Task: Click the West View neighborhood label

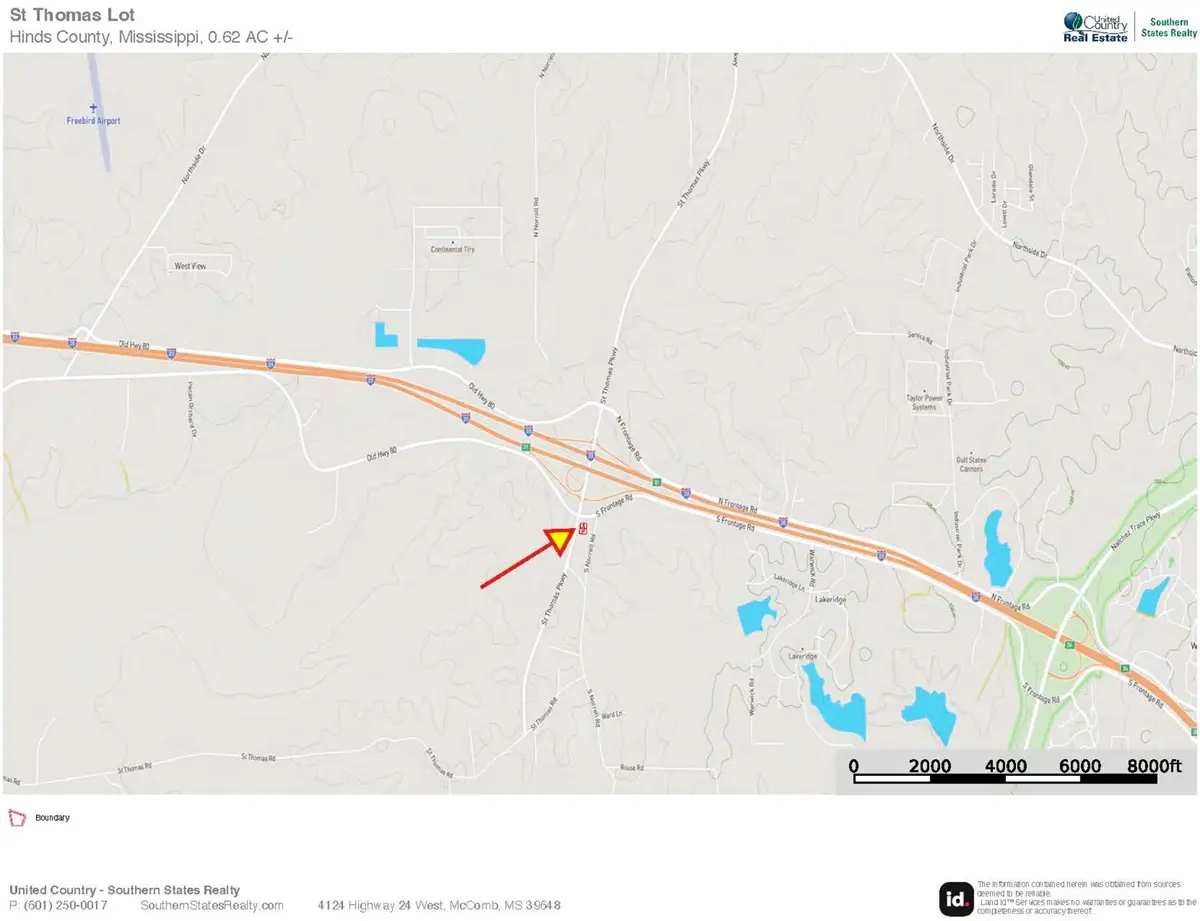Action: 190,266
